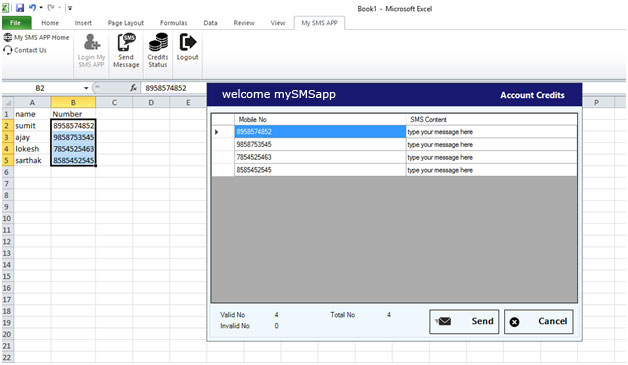The height and width of the screenshot is (365, 628).
Task: Switch to the Formulas ribbon tab
Action: [x=173, y=23]
